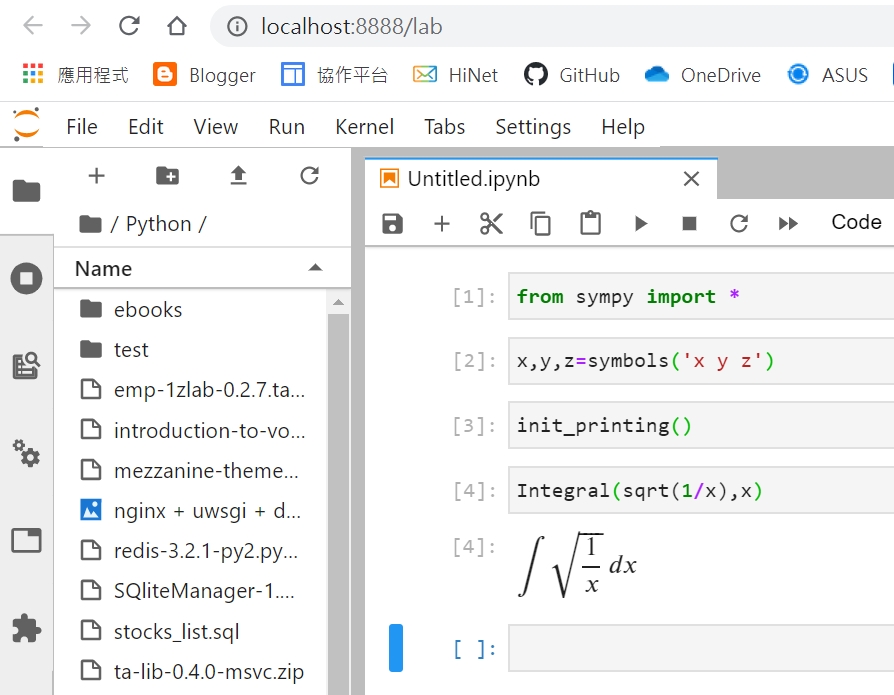
Task: Refresh the file list
Action: [x=310, y=176]
